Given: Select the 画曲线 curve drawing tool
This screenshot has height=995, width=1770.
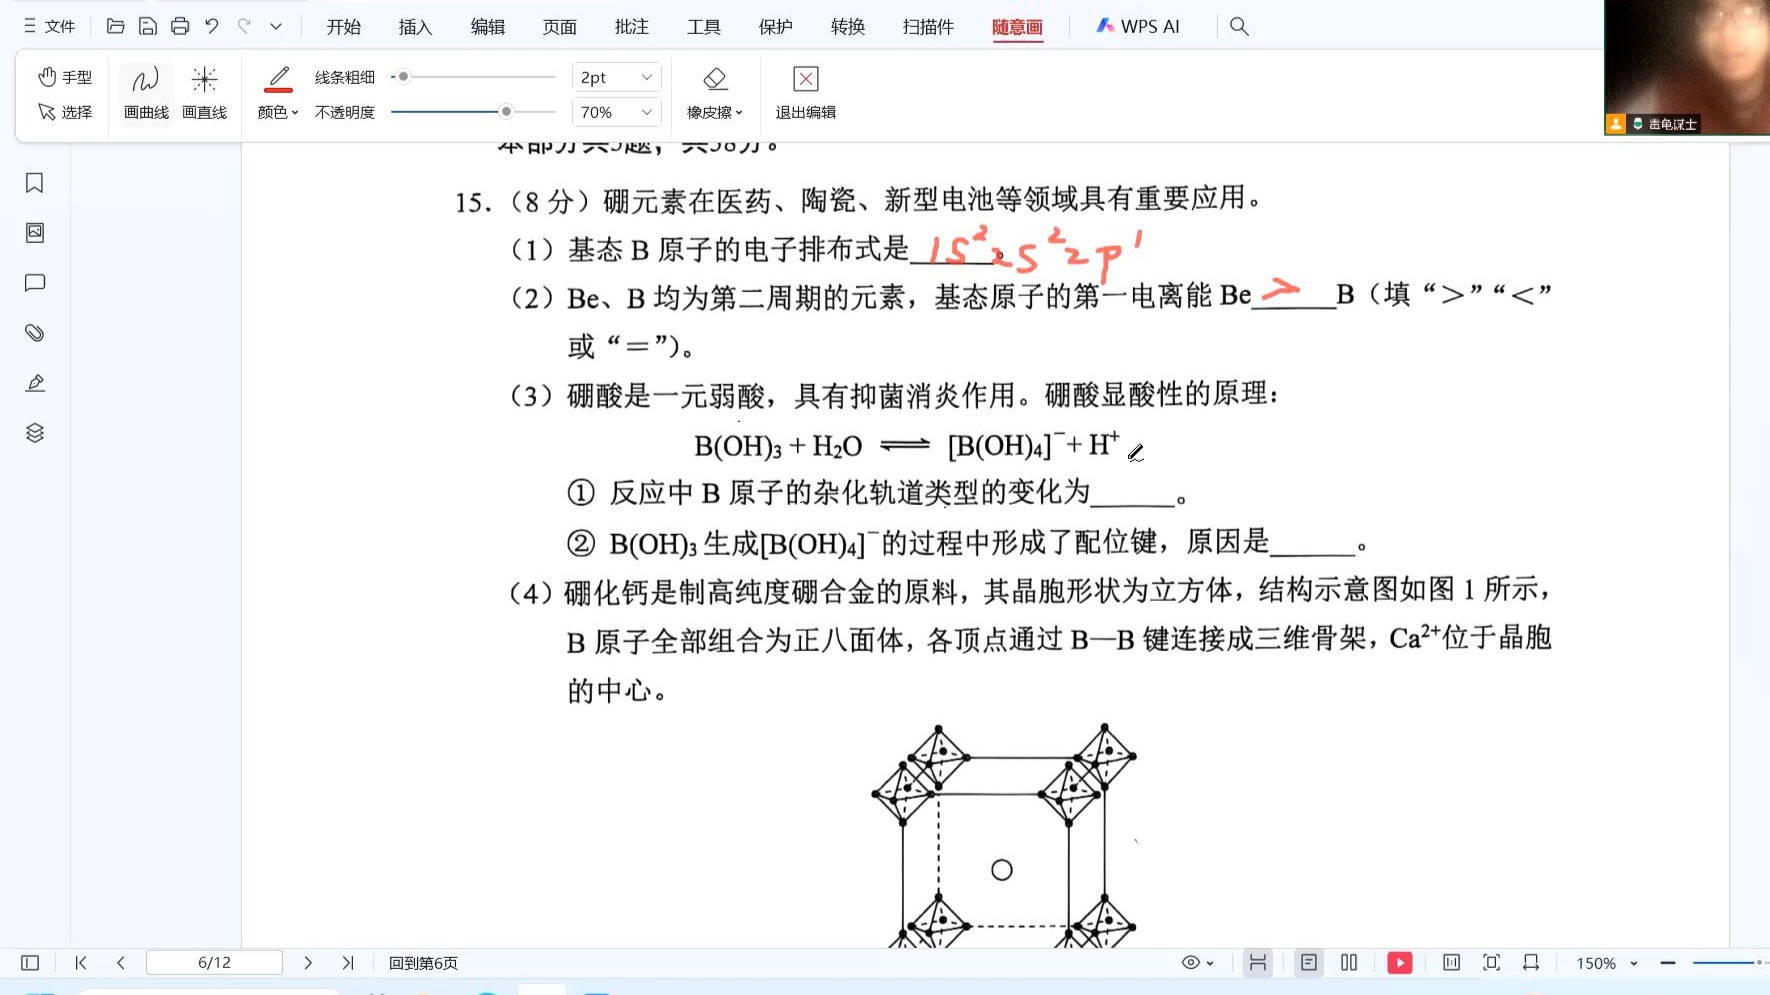Looking at the screenshot, I should point(146,93).
